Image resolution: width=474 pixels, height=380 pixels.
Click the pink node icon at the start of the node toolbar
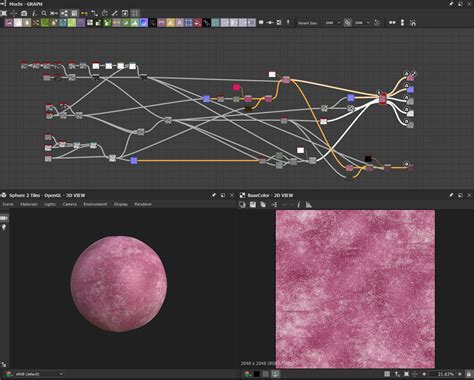9,23
